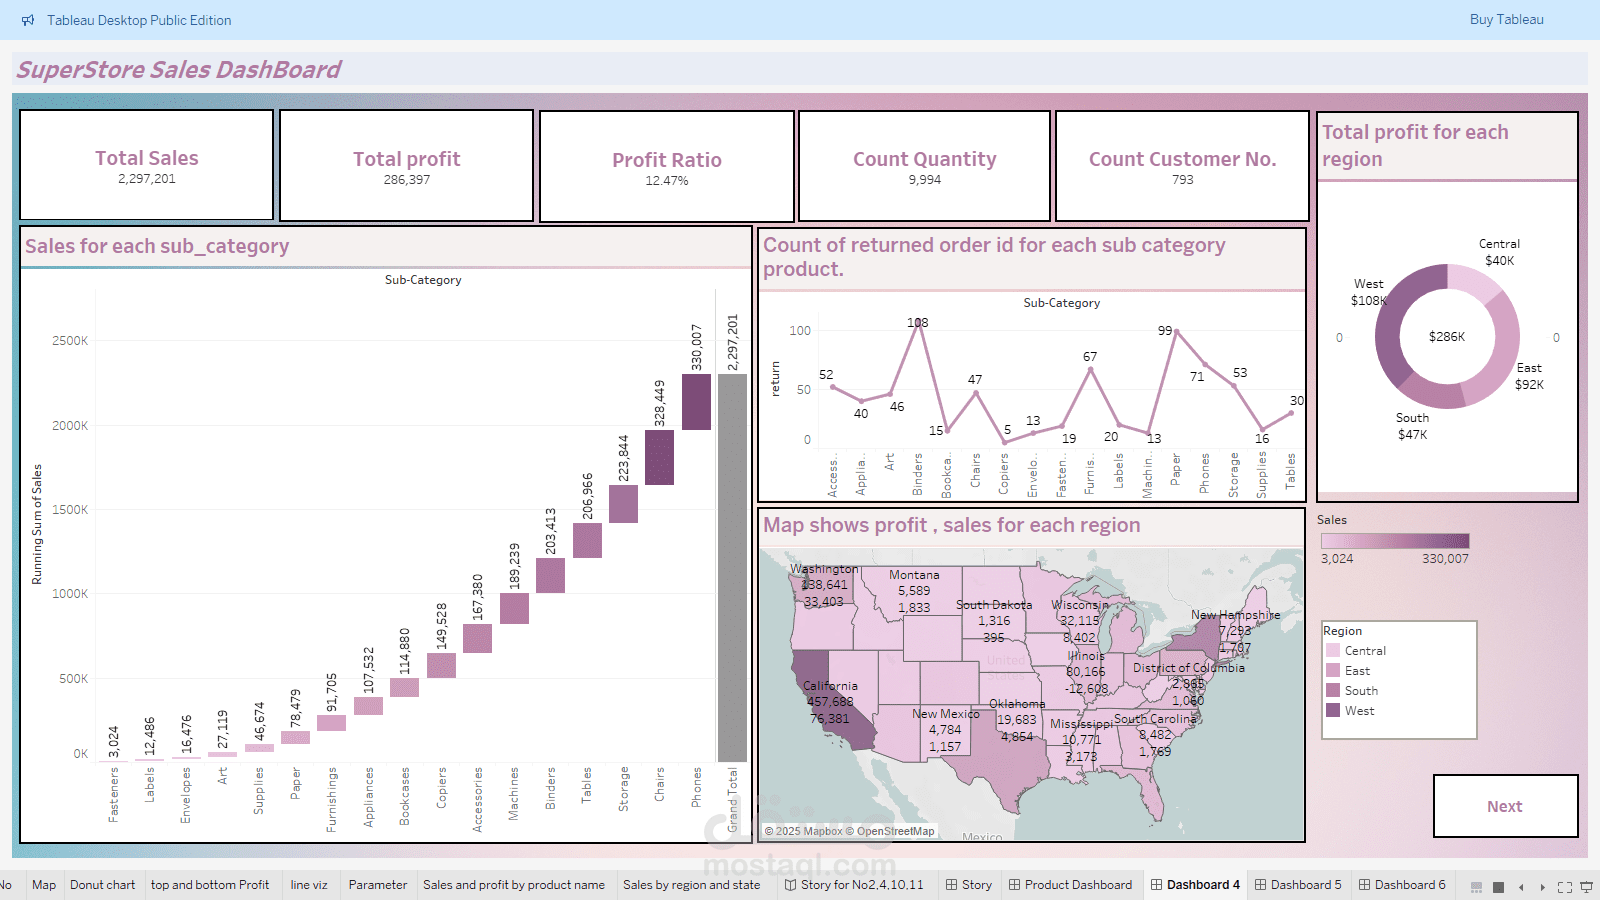Select the Dashboard 4 tab
Image resolution: width=1600 pixels, height=900 pixels.
(1195, 885)
